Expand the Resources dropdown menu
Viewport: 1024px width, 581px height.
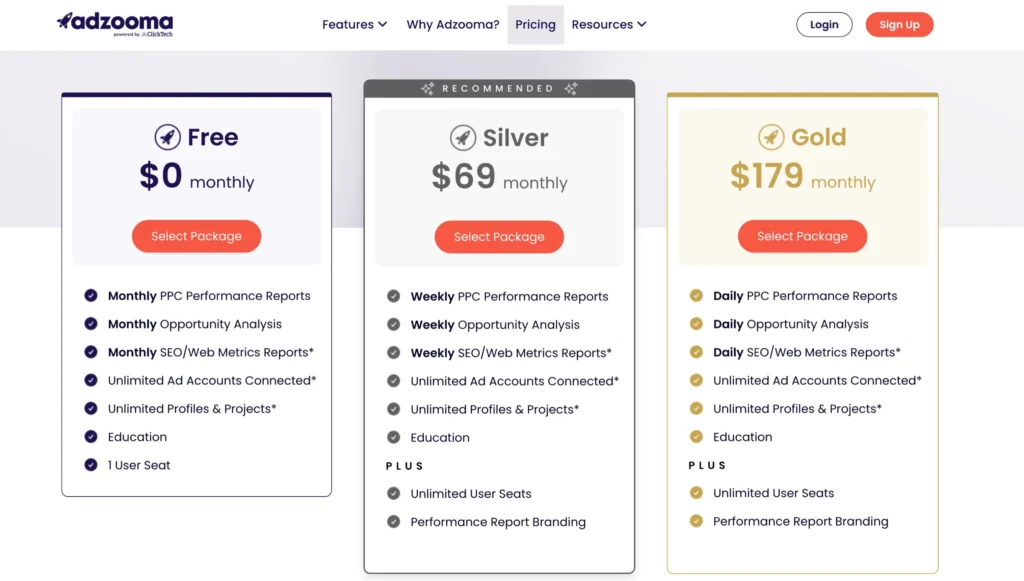(x=609, y=25)
